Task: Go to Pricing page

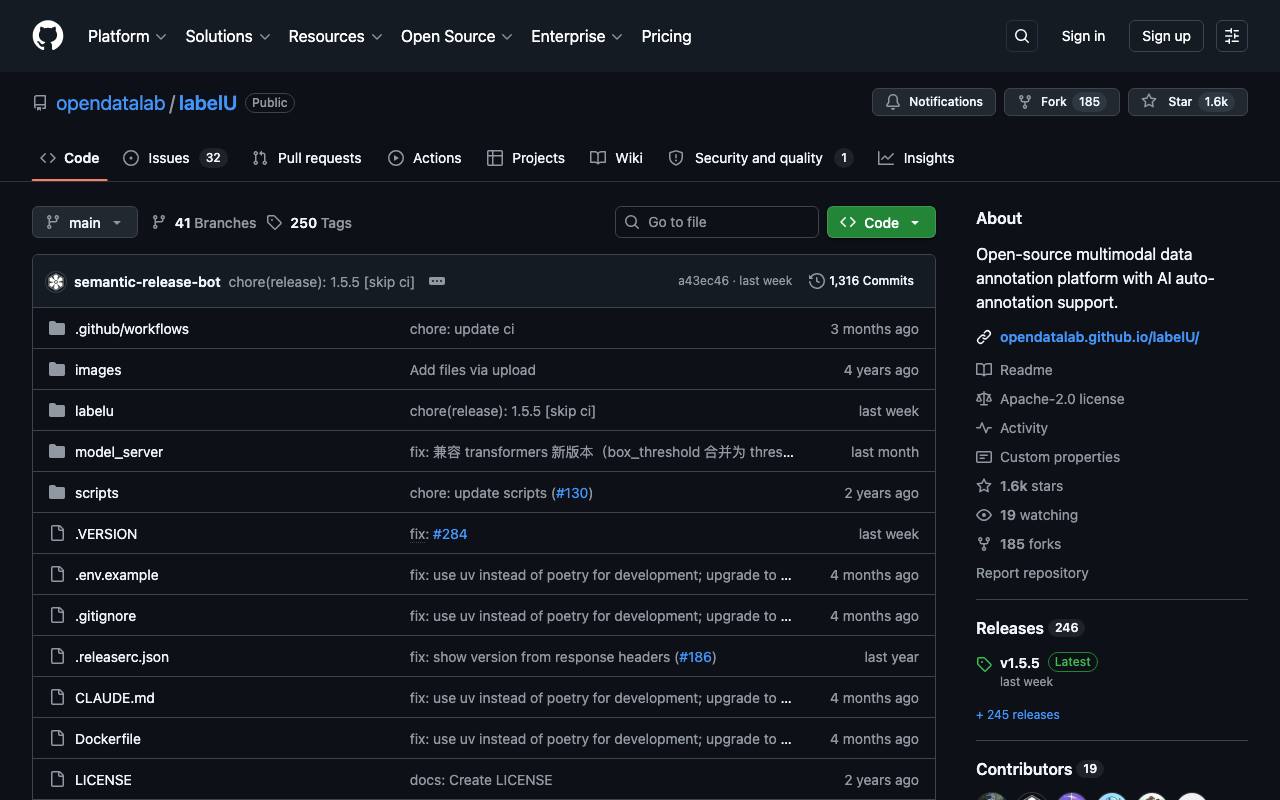Action: coord(666,36)
